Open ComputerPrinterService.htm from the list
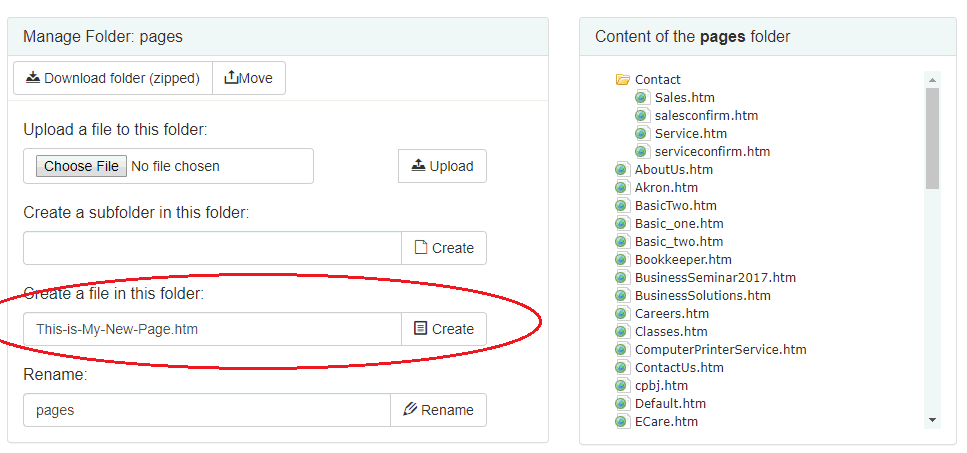Viewport: 967px width, 453px height. pyautogui.click(x=720, y=350)
